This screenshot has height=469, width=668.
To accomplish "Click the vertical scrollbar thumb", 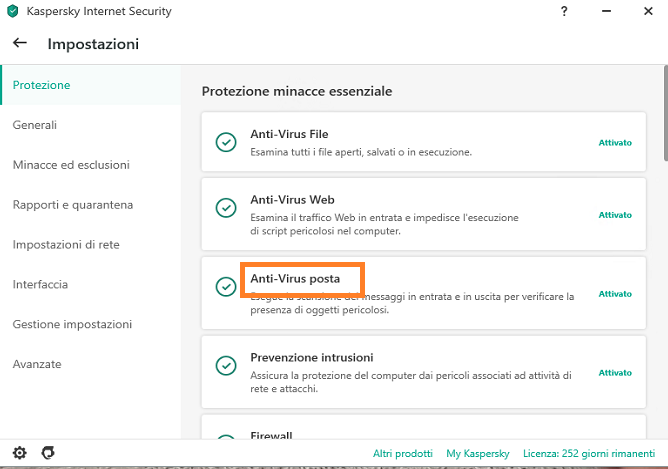I will coord(665,113).
